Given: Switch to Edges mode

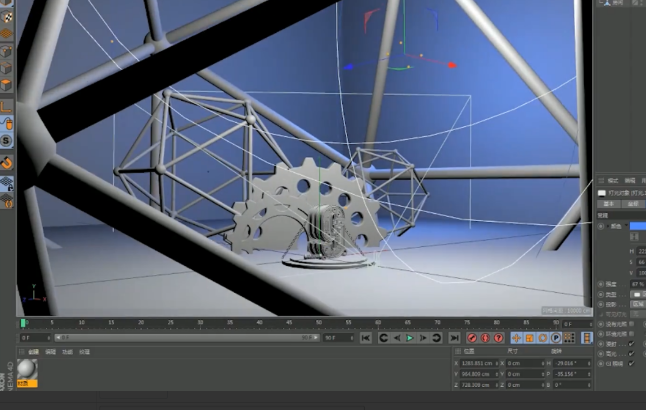Looking at the screenshot, I should pyautogui.click(x=7, y=68).
